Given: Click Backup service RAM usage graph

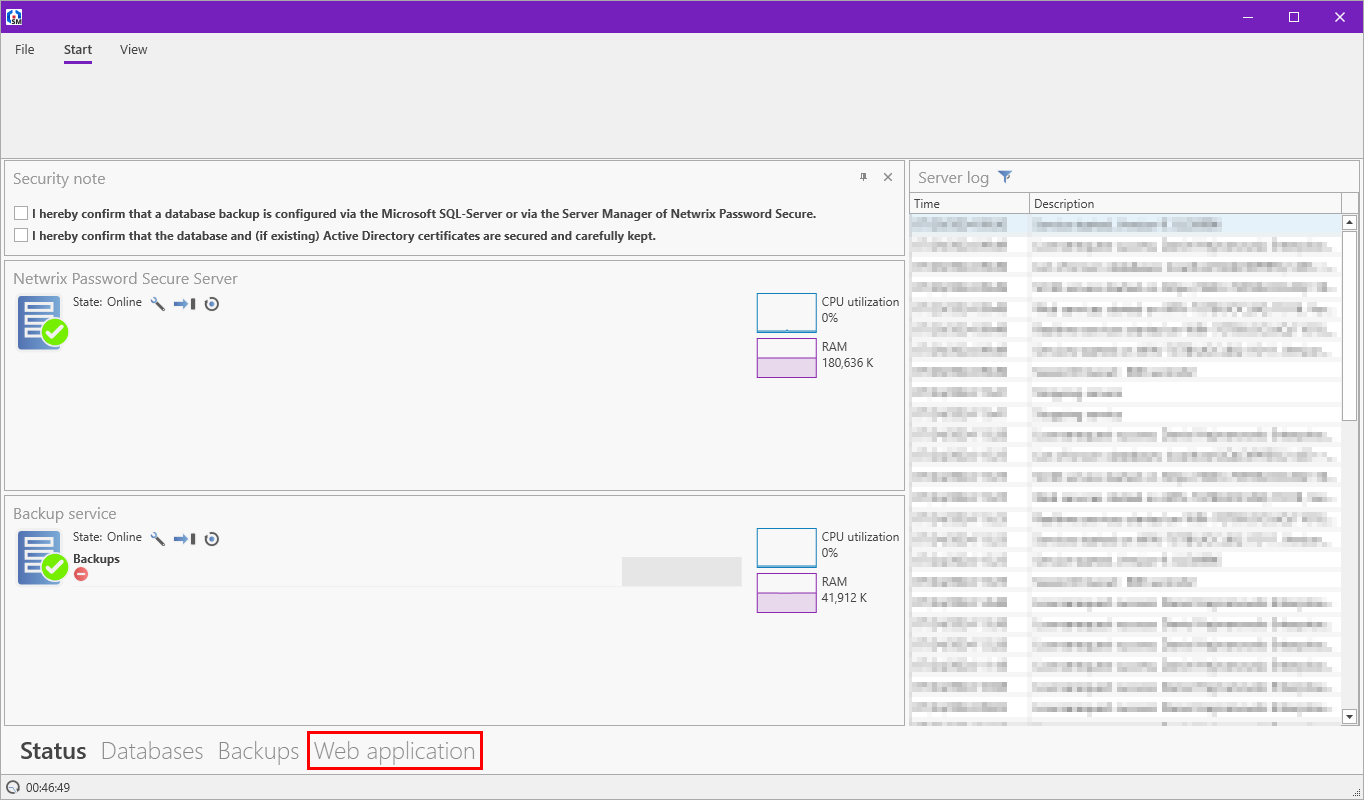Looking at the screenshot, I should [787, 593].
